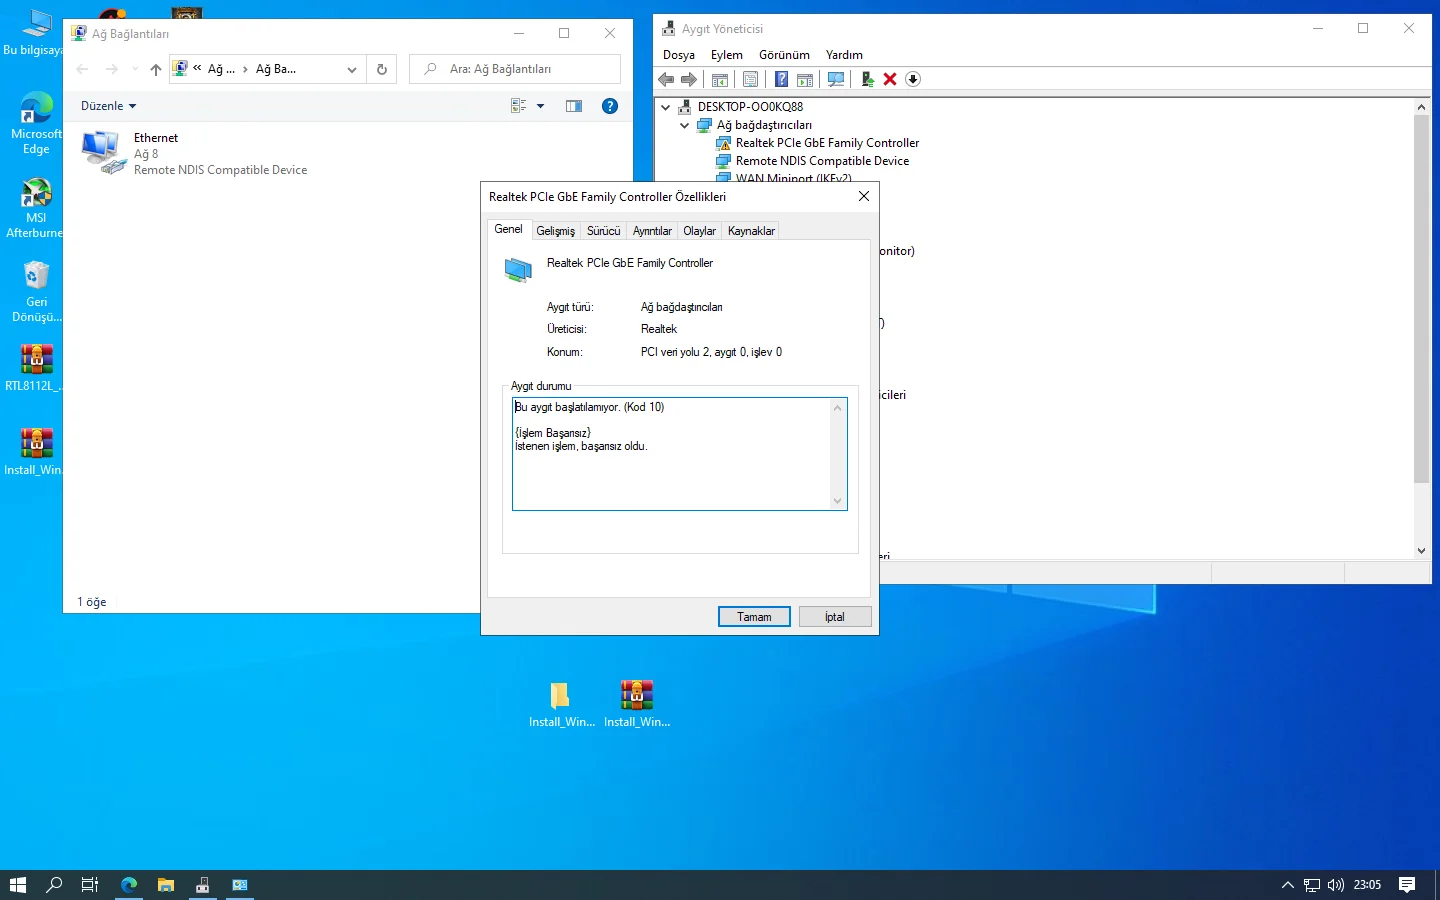Click the red X uninstall device icon
The image size is (1440, 900).
pyautogui.click(x=890, y=80)
